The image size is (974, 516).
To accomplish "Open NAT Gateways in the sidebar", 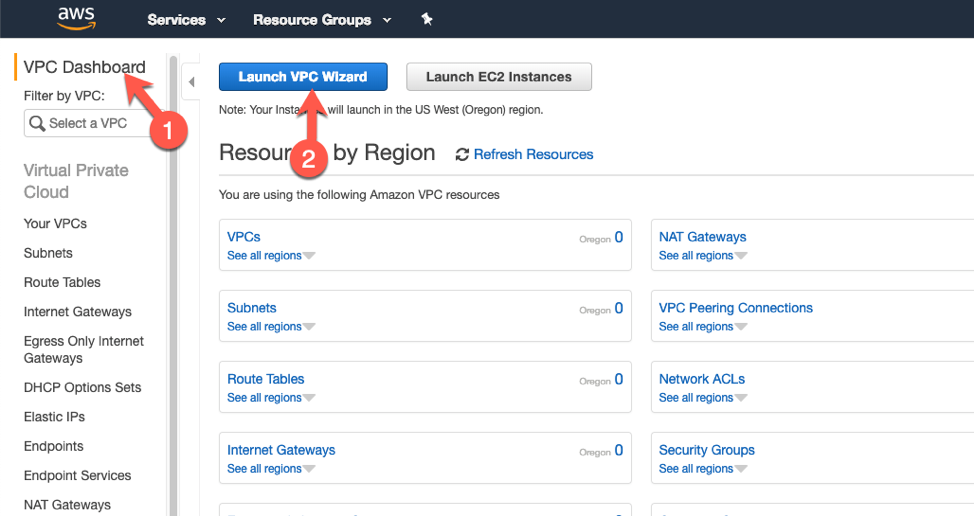I will 67,505.
